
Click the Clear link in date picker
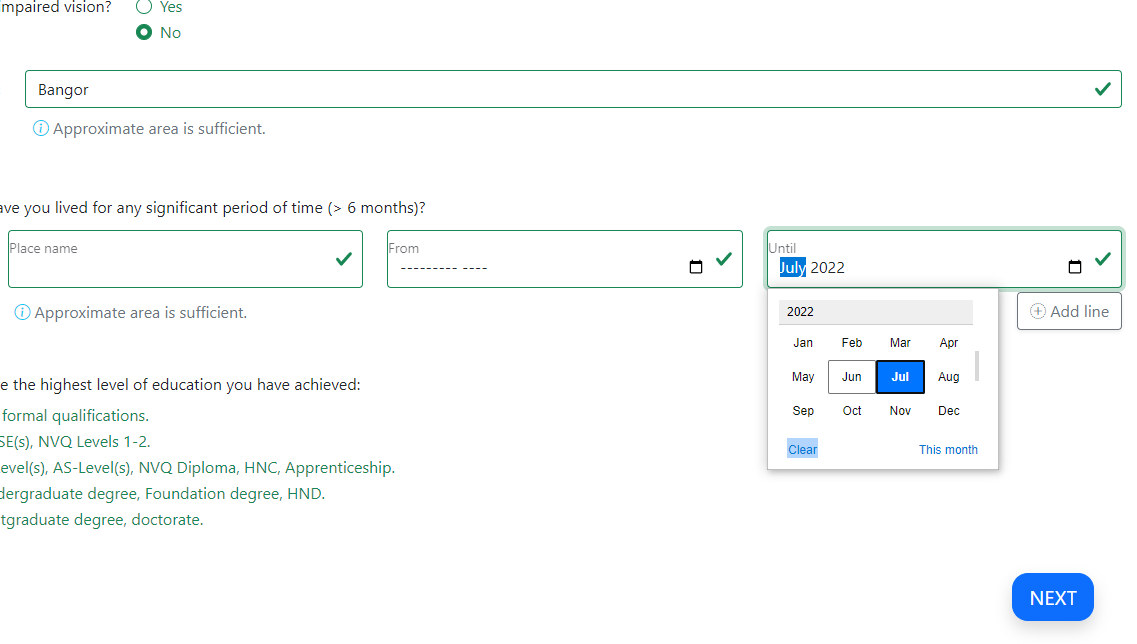[x=802, y=450]
